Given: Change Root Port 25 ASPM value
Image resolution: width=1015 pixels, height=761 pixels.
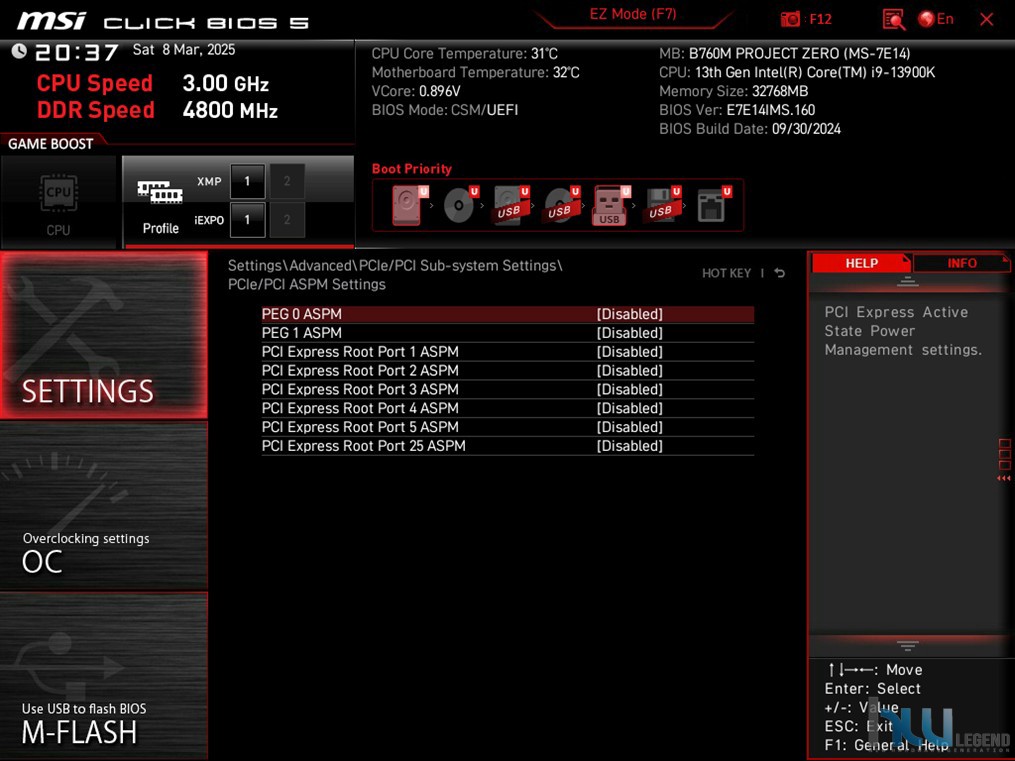Looking at the screenshot, I should 629,445.
